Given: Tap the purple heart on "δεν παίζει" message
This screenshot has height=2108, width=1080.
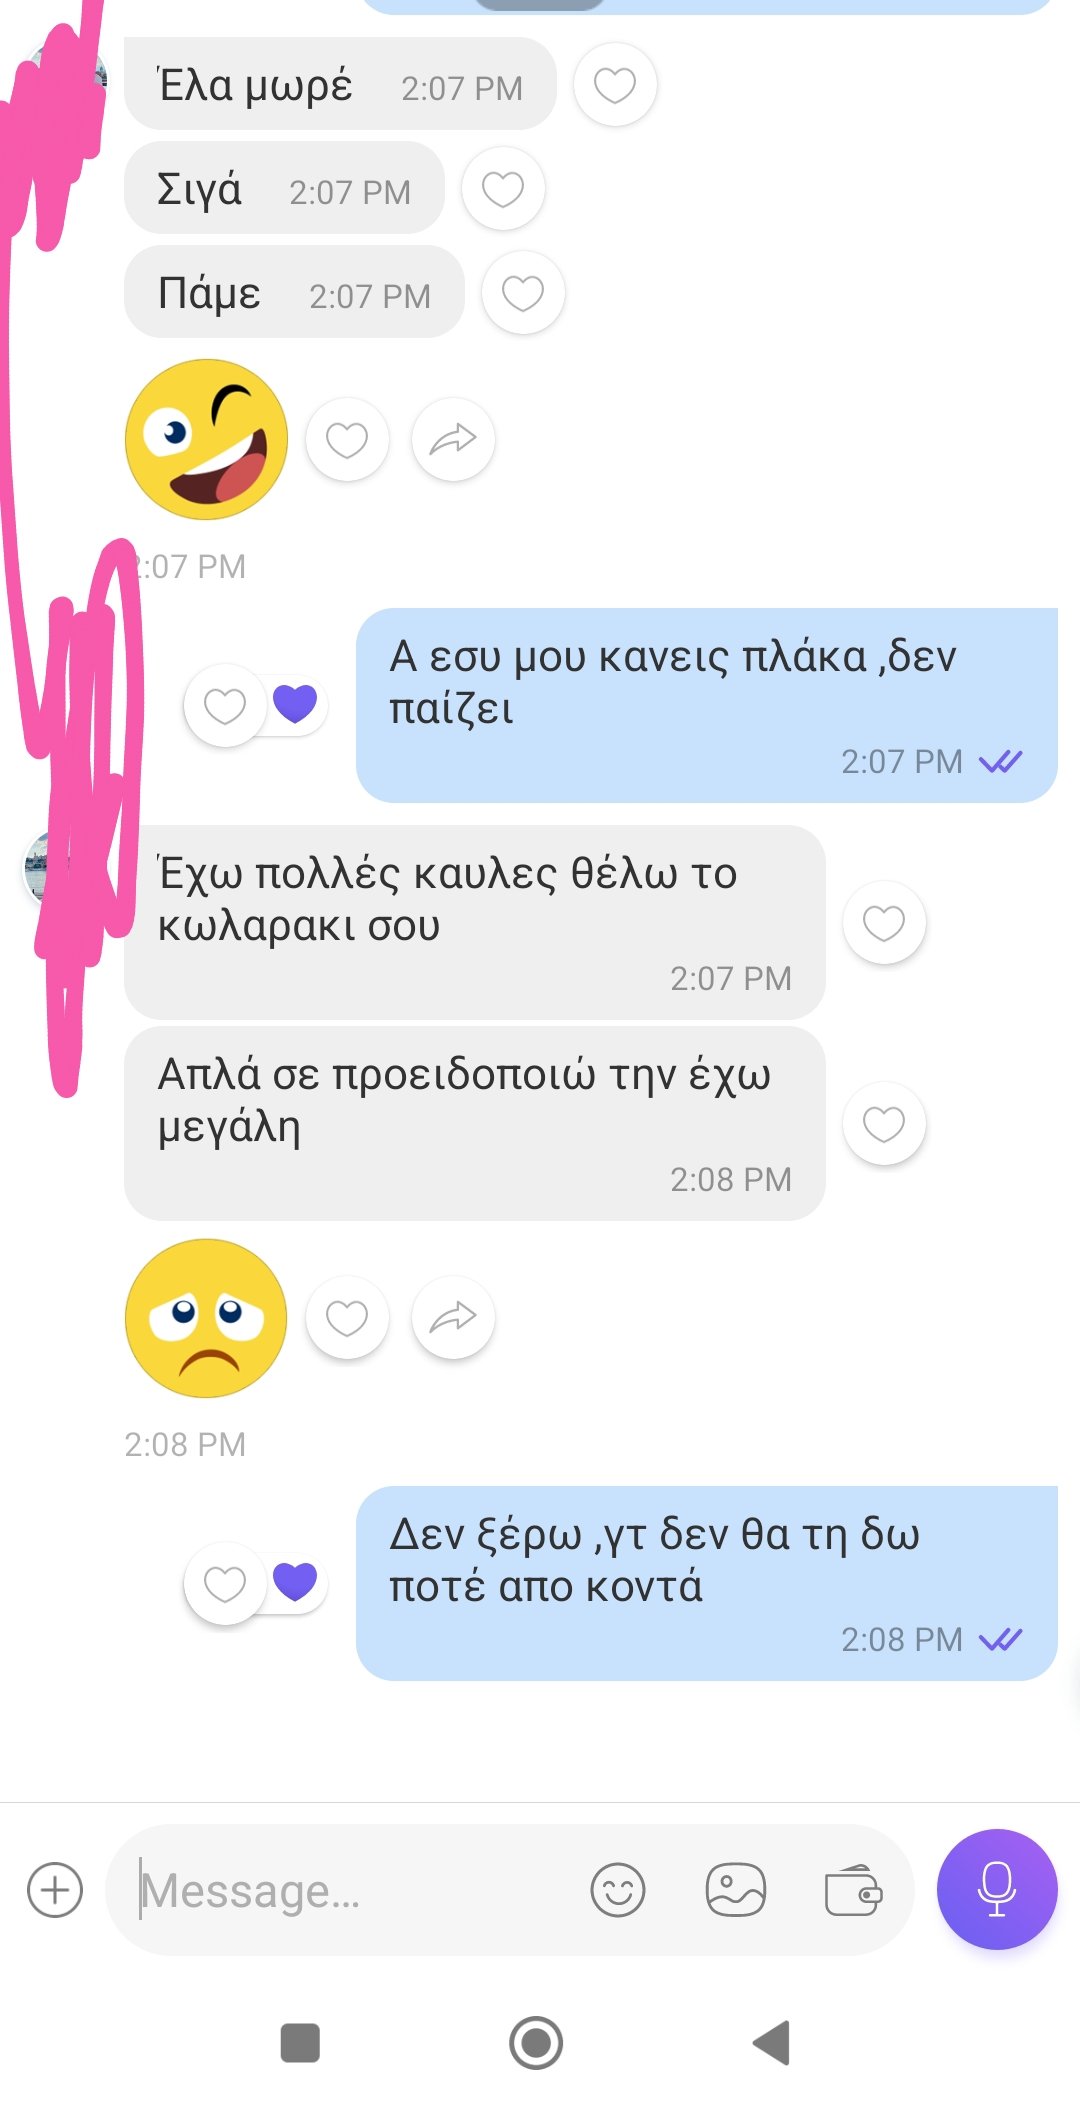Looking at the screenshot, I should coord(295,704).
